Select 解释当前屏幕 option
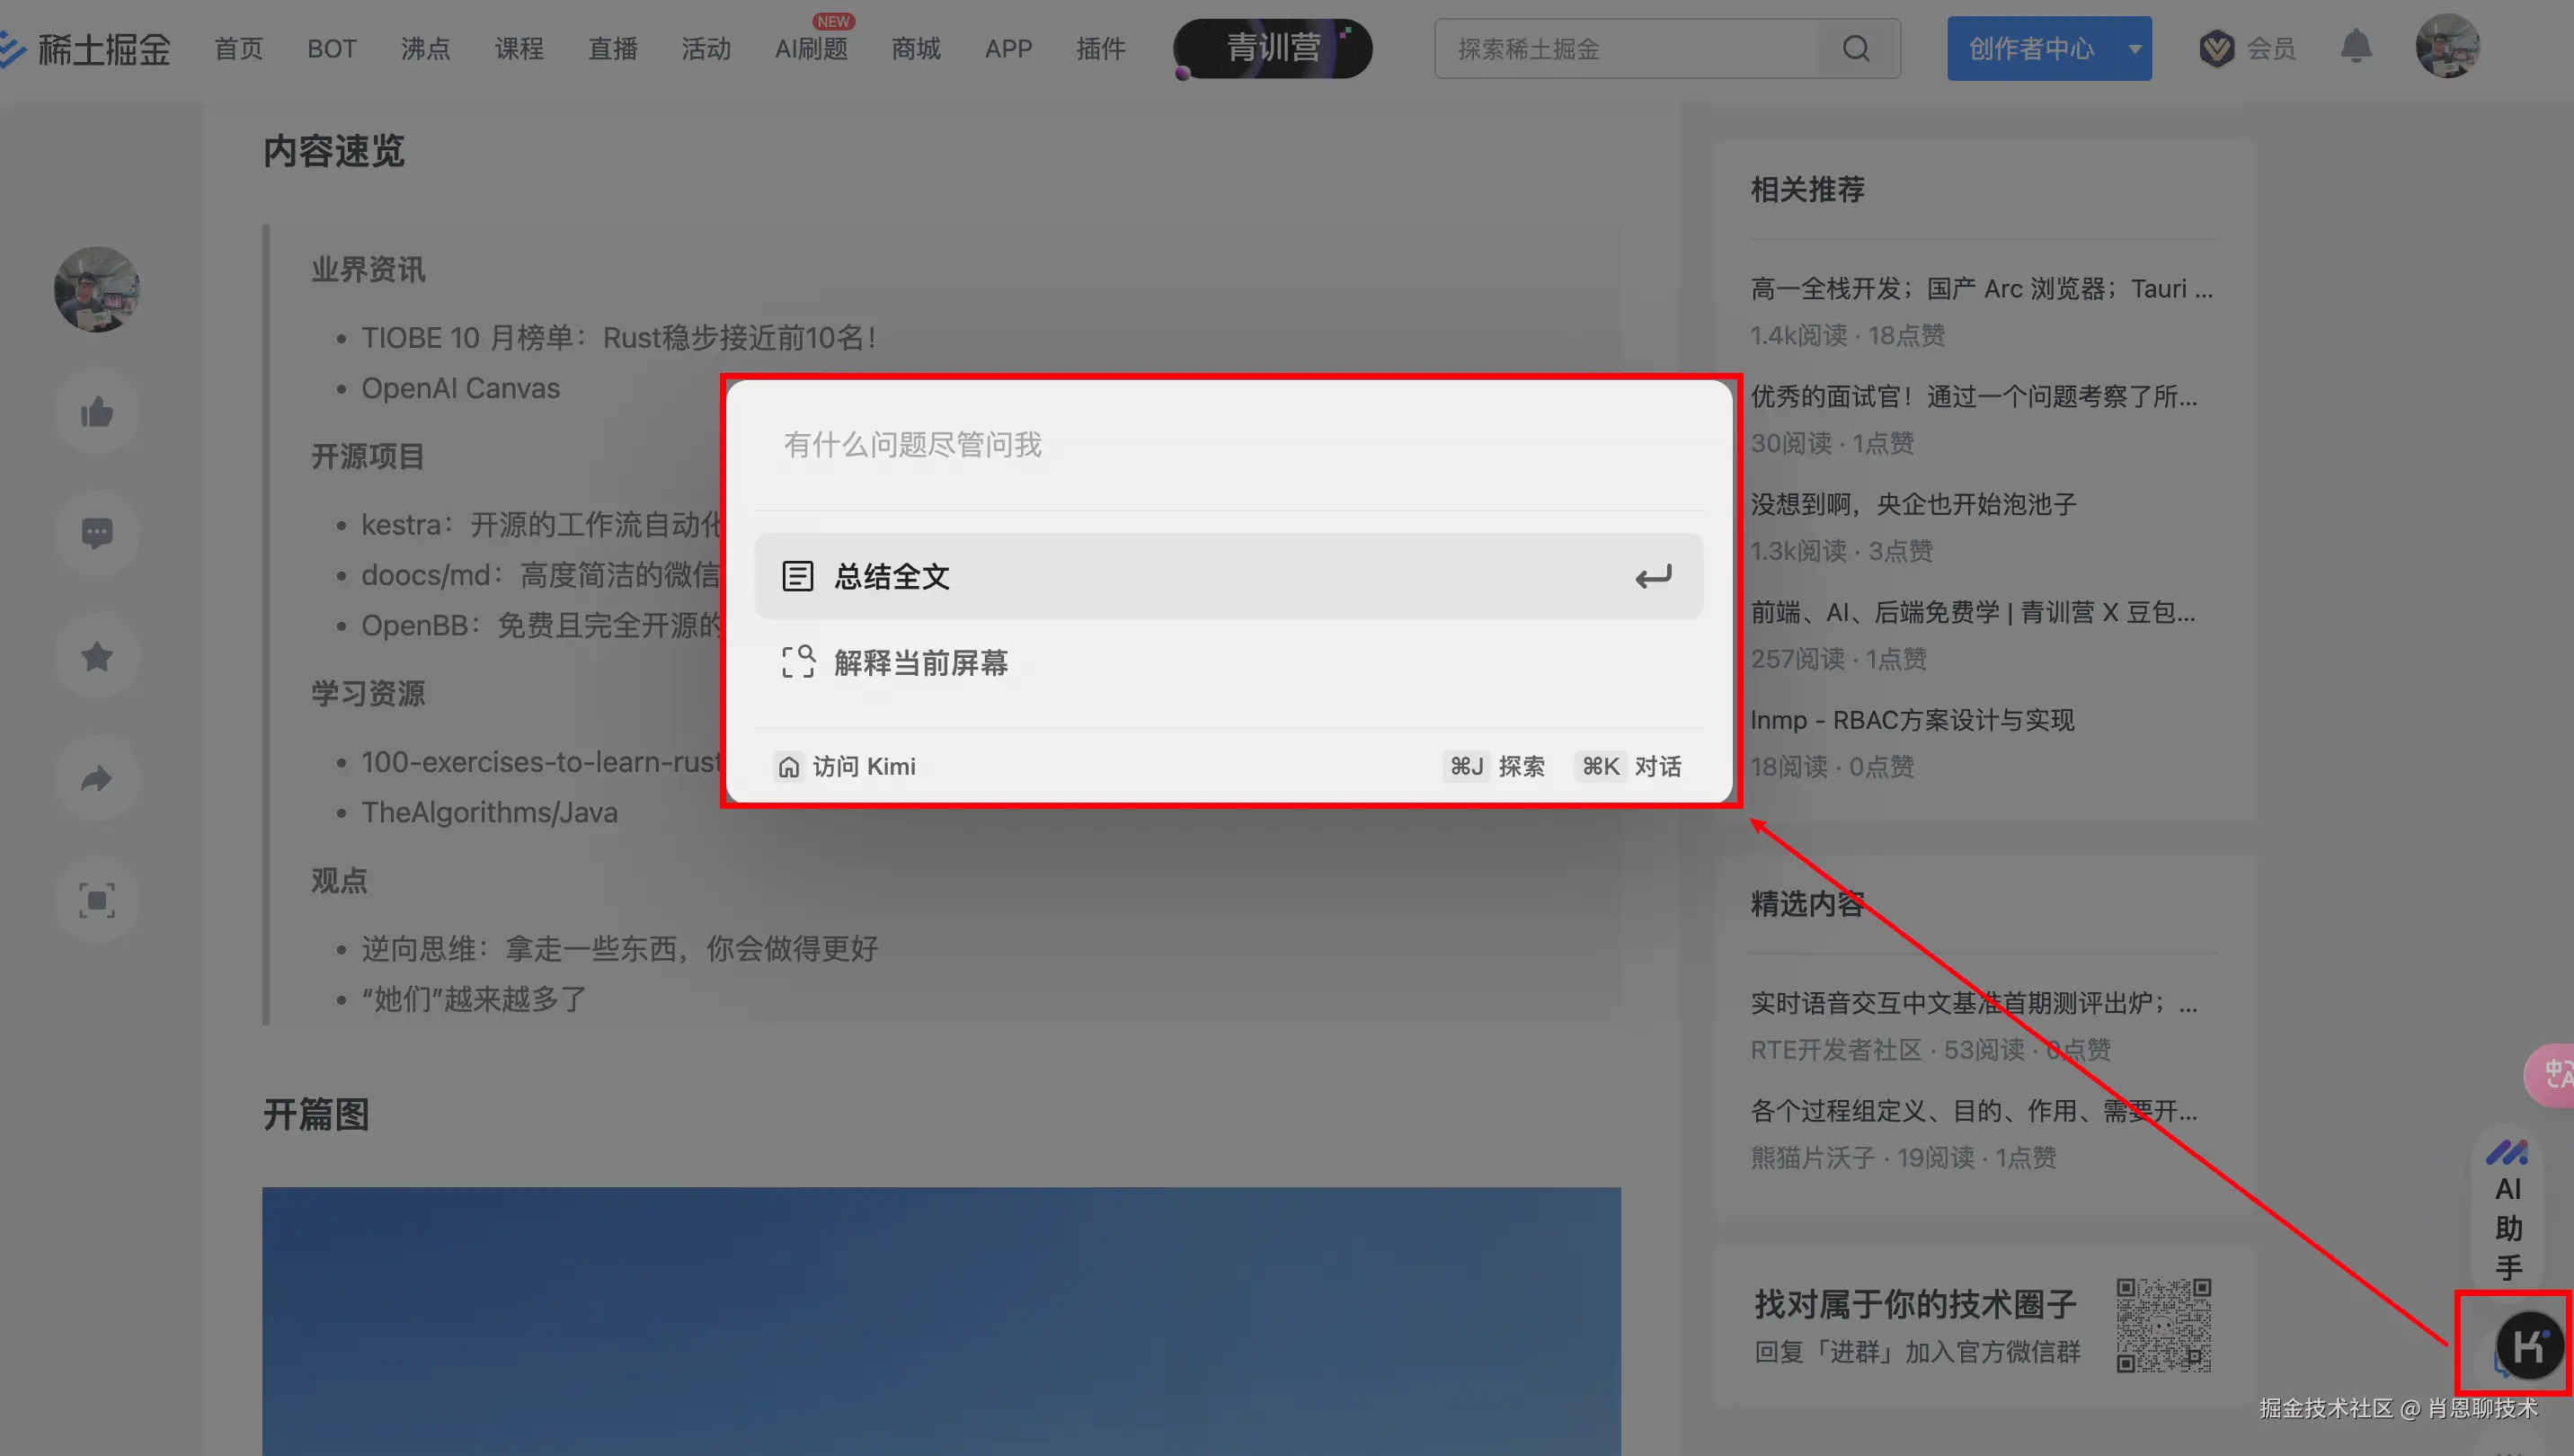The width and height of the screenshot is (2574, 1456). click(x=920, y=663)
